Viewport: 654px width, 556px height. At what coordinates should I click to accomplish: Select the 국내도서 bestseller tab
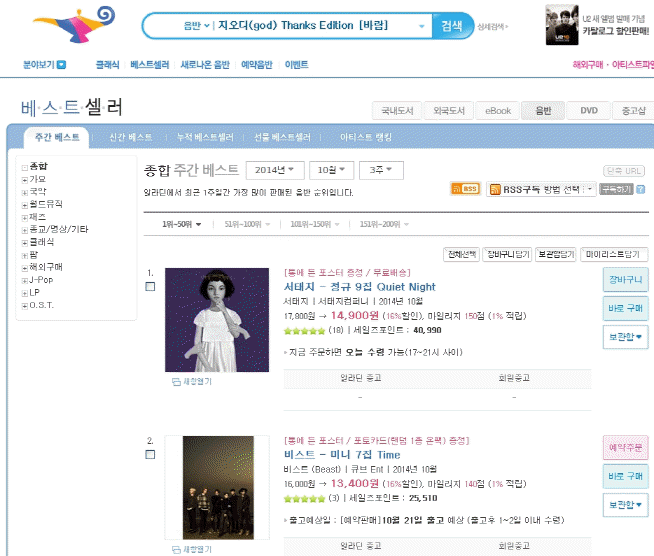397,111
